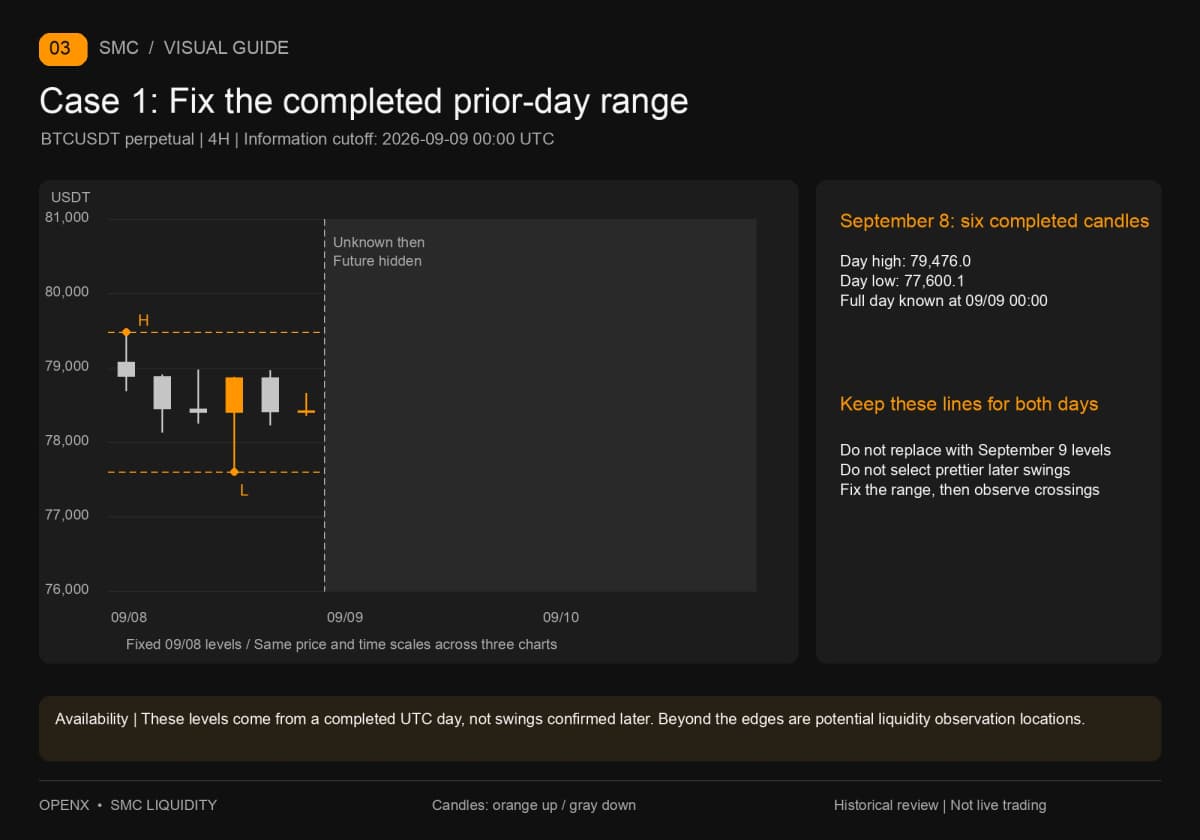Click the orange L label on the chart

click(244, 491)
